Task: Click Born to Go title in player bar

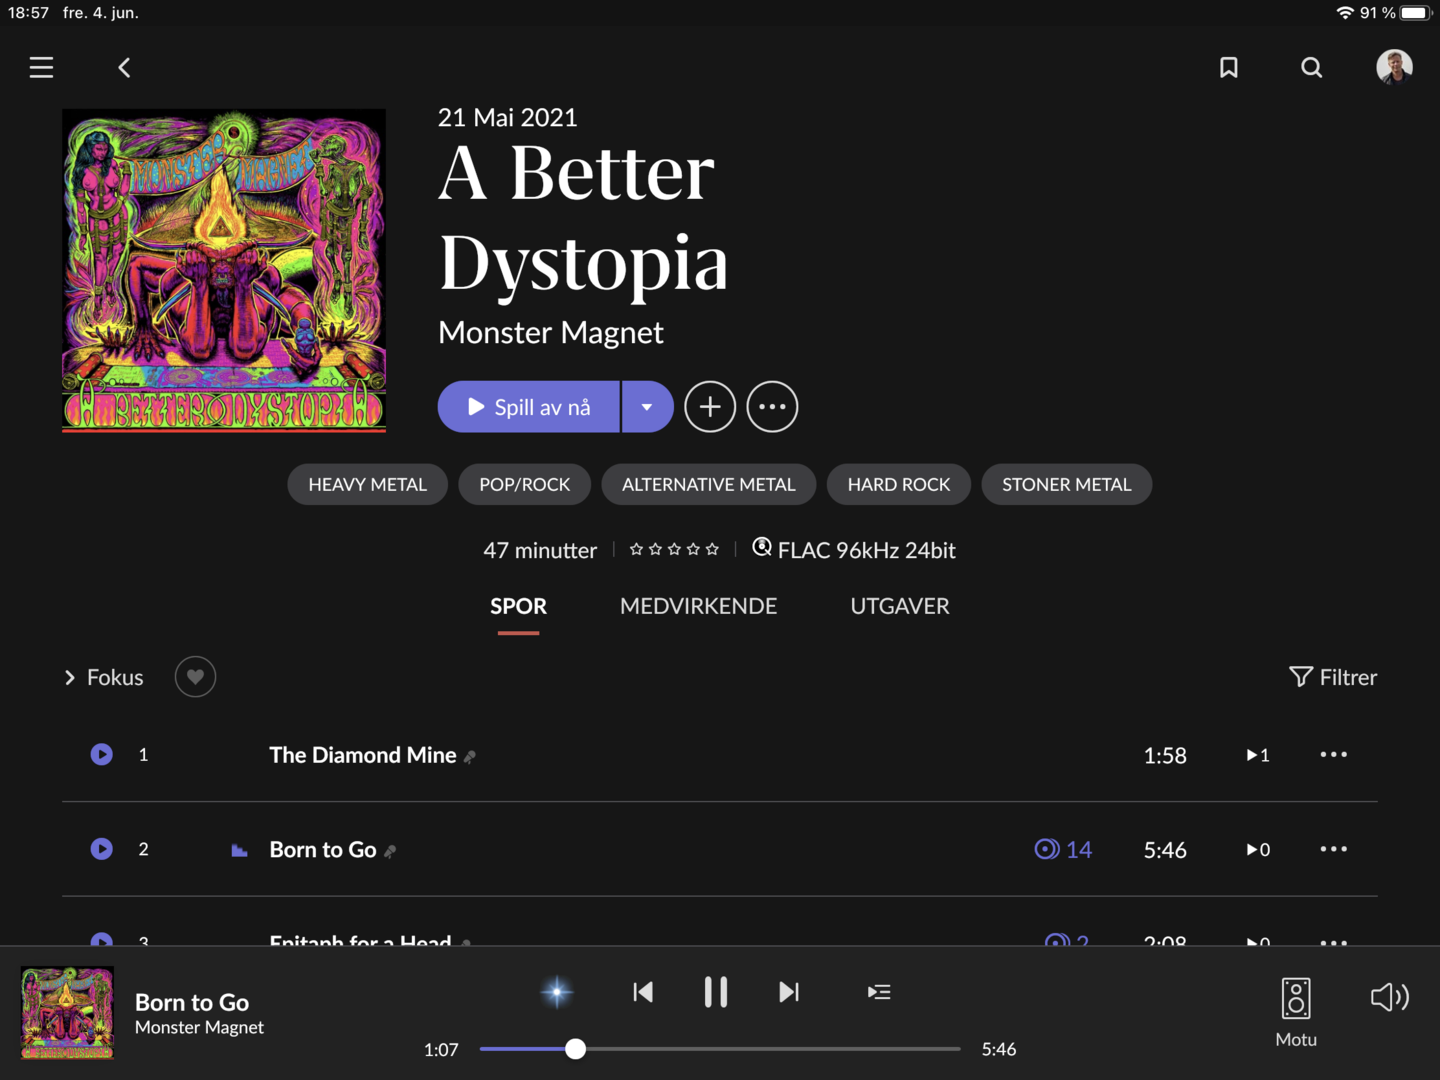Action: coord(192,1002)
